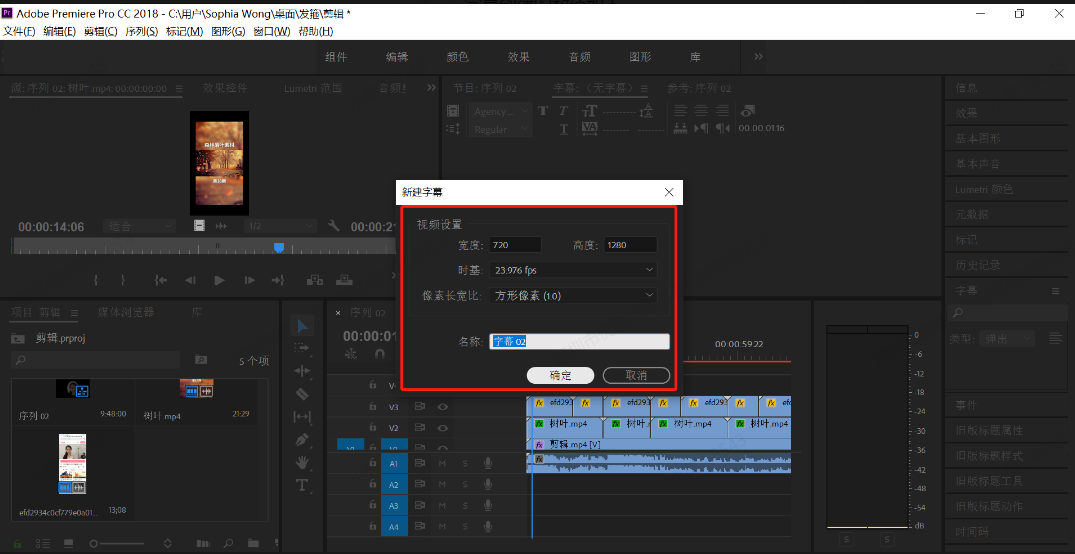This screenshot has width=1075, height=554.
Task: Click the new bin folder icon
Action: 254,544
